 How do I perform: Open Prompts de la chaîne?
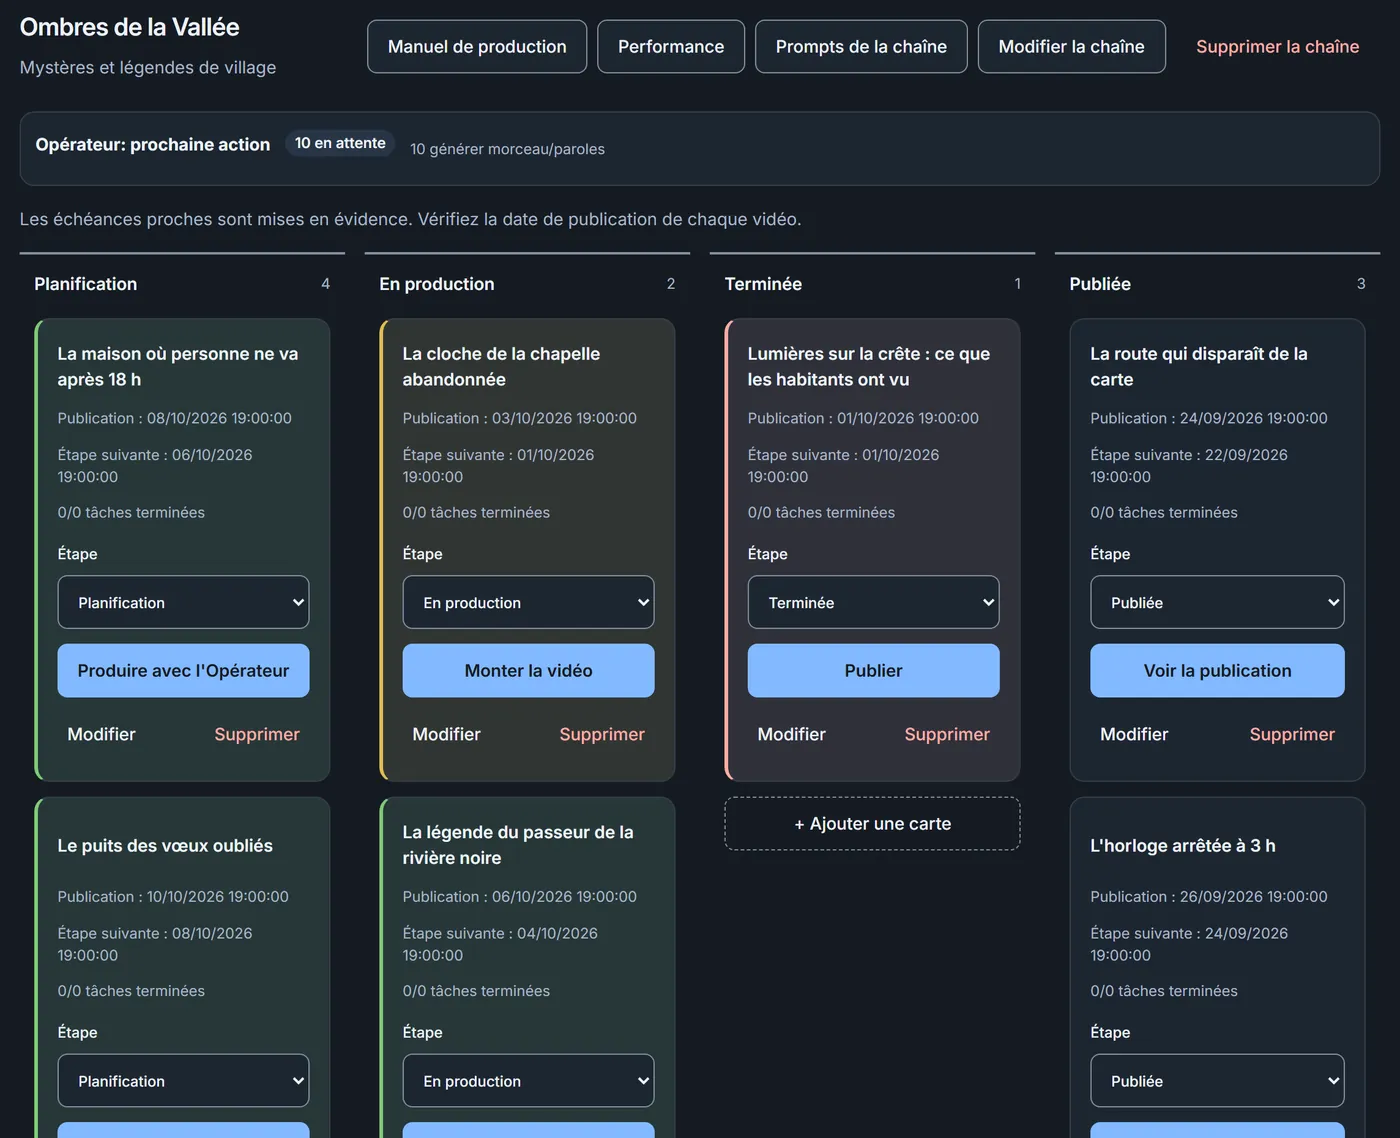[861, 47]
